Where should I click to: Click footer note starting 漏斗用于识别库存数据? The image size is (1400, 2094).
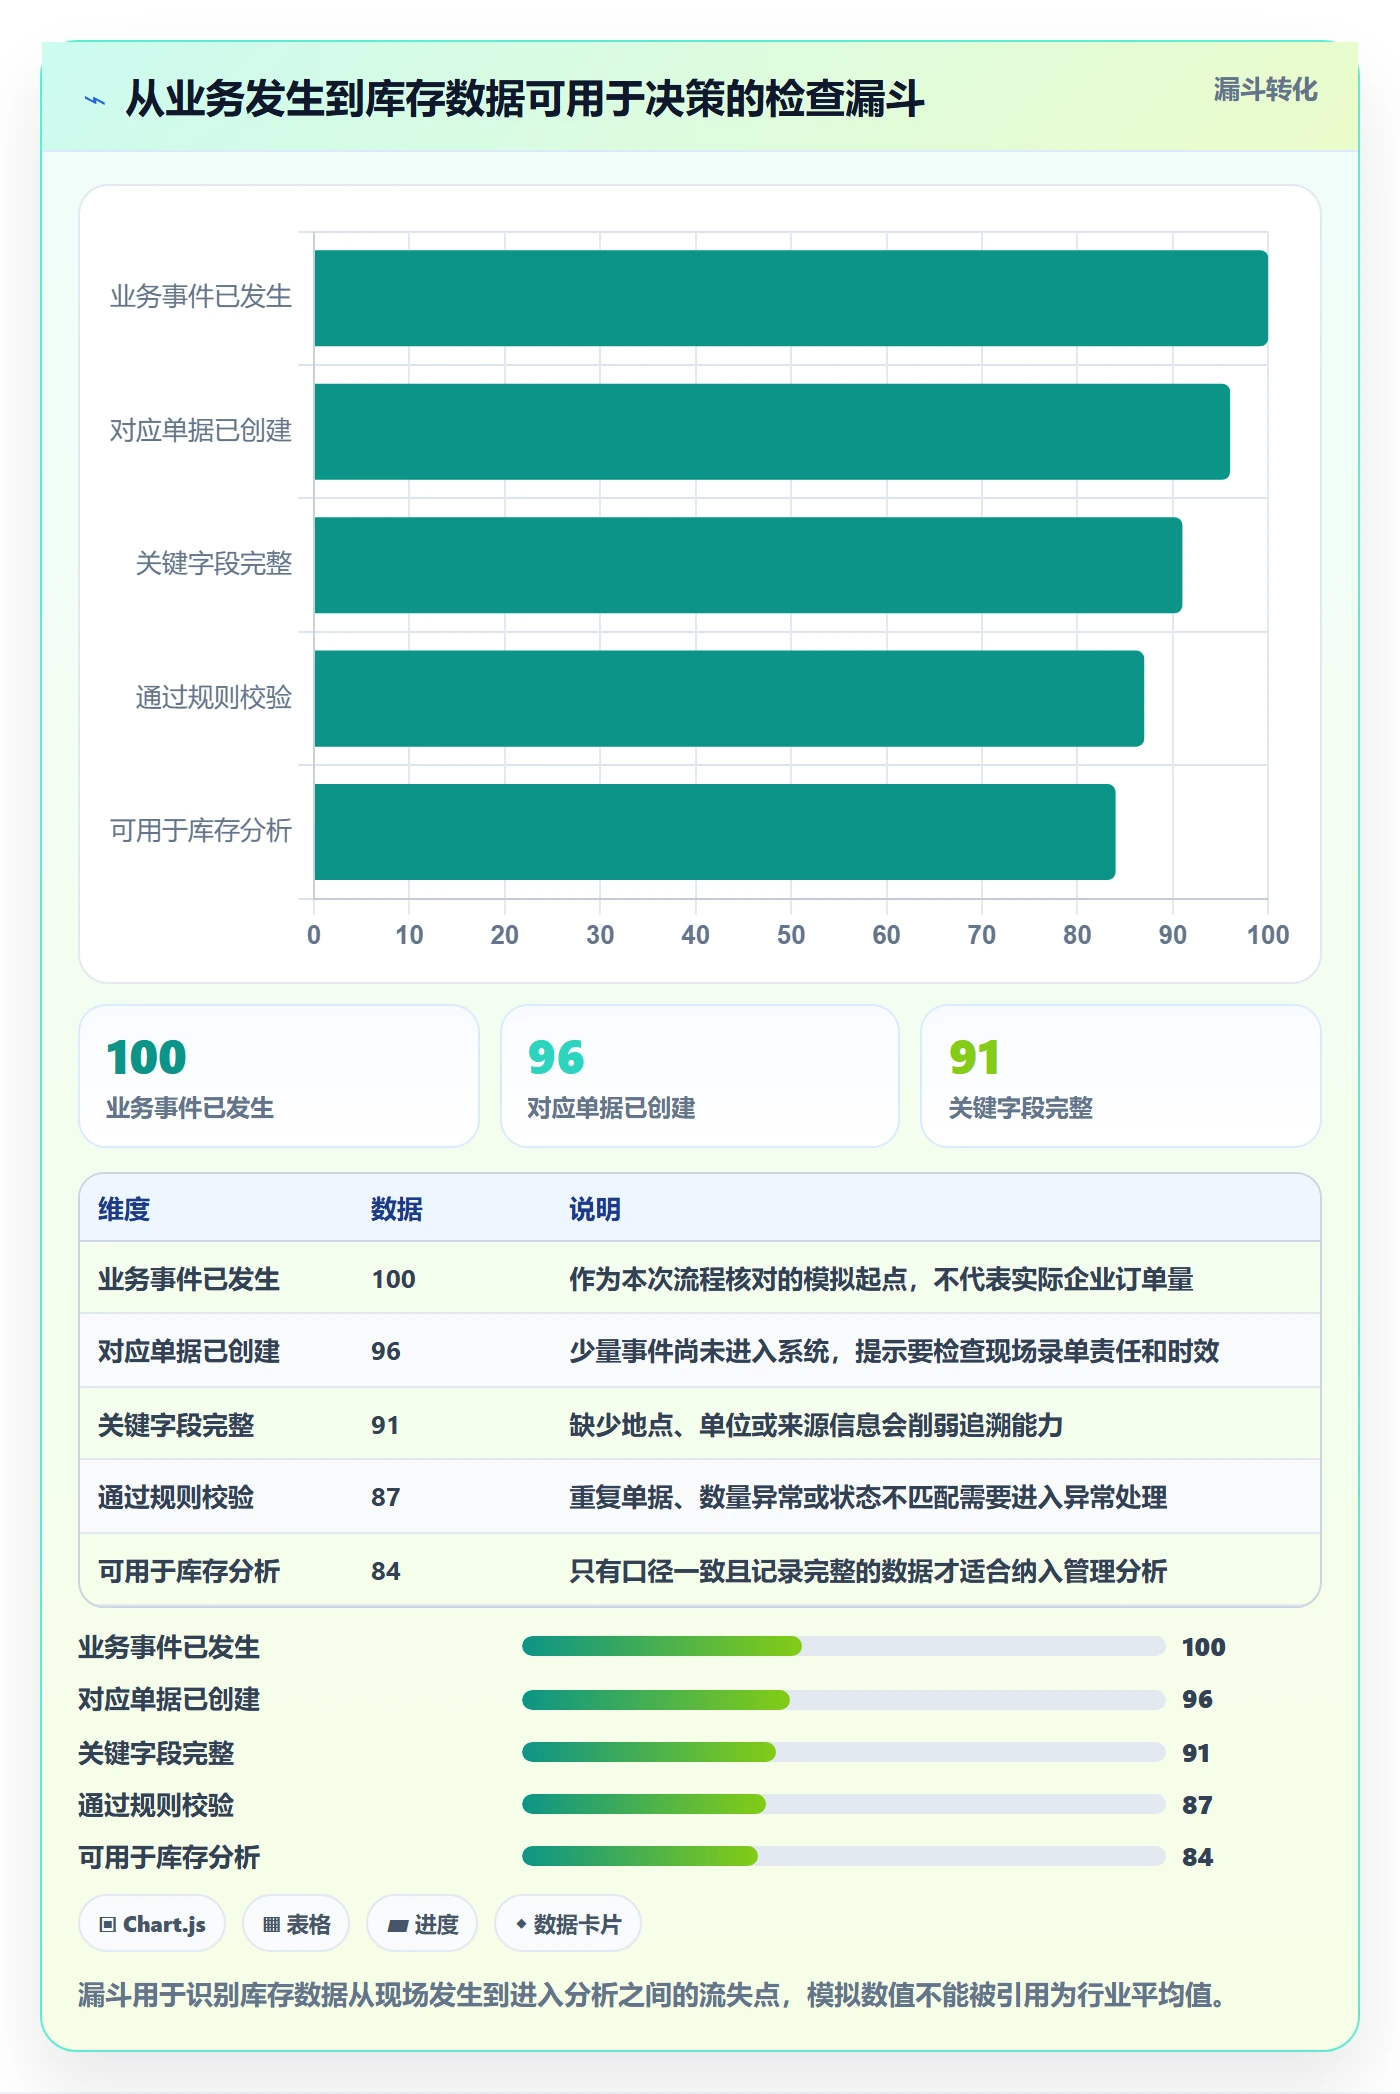click(652, 1995)
